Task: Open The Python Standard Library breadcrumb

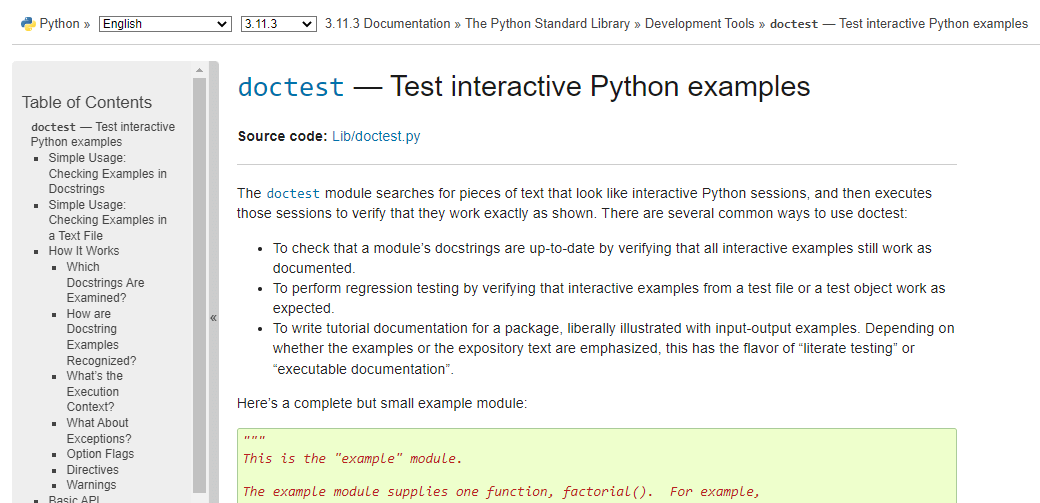Action: click(547, 24)
